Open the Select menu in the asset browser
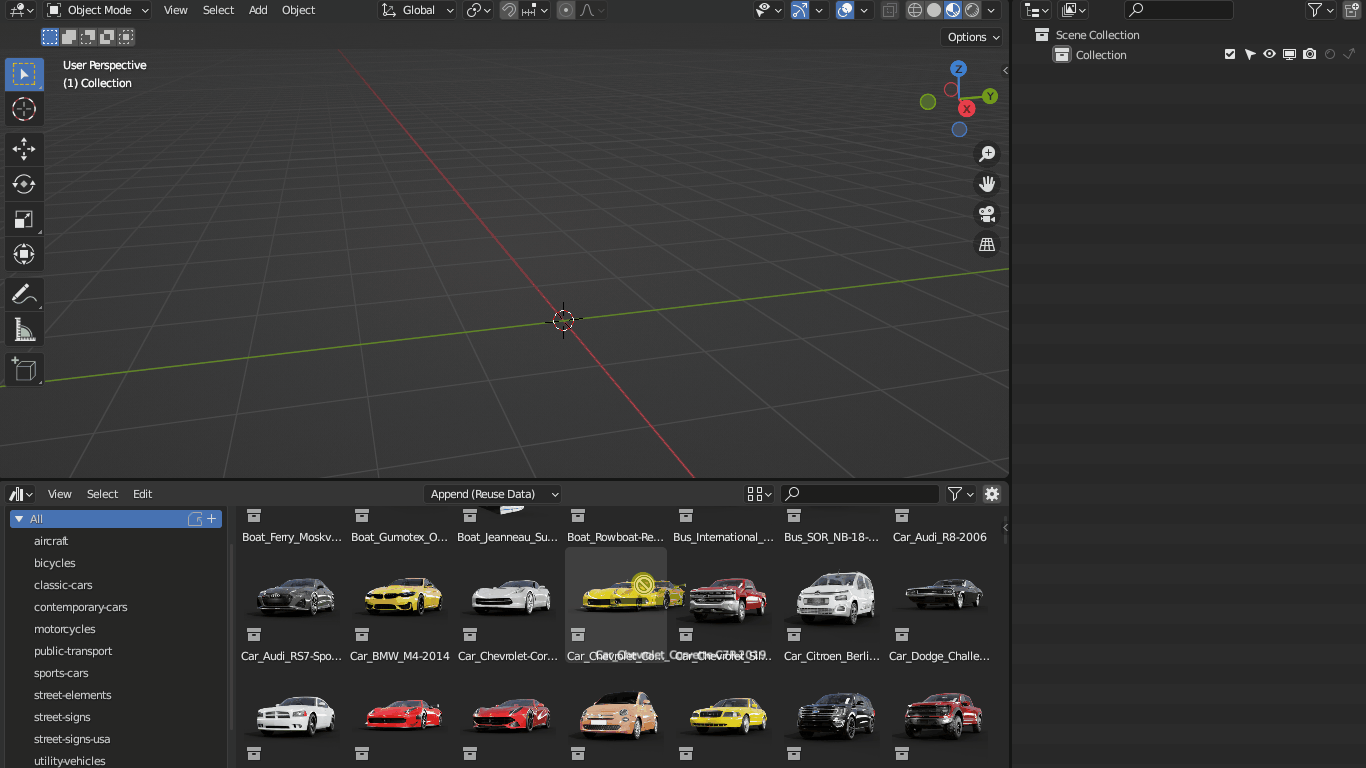 click(102, 493)
